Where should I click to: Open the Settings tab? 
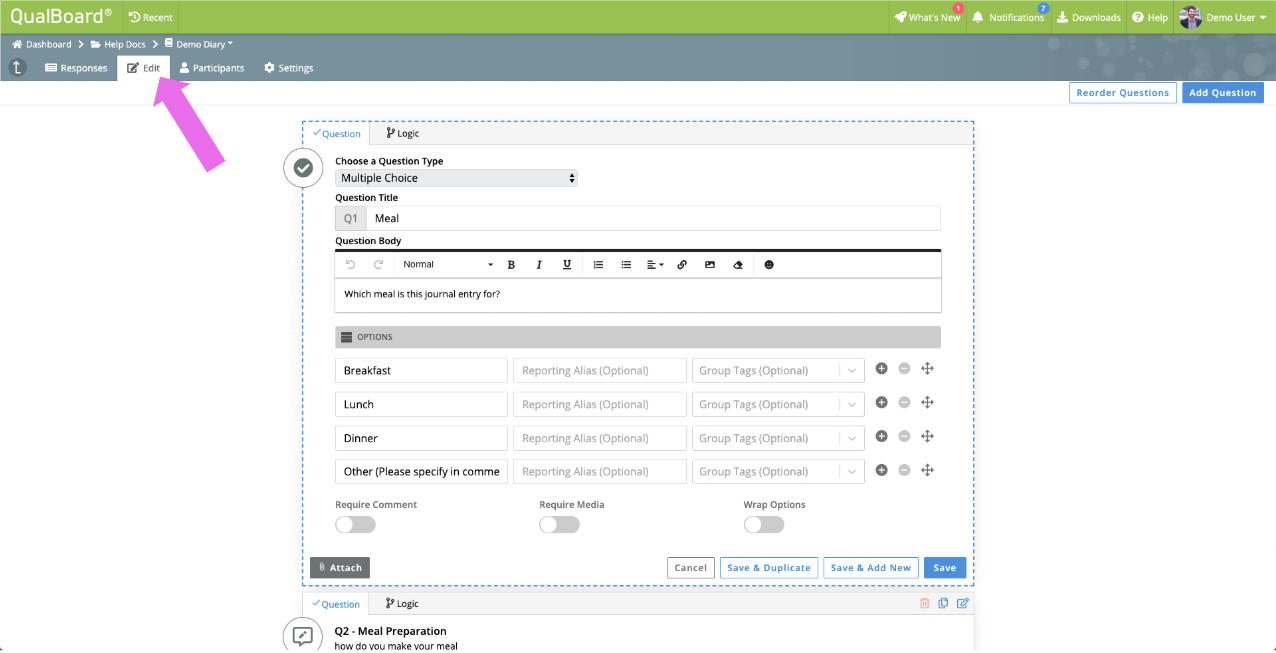point(288,68)
